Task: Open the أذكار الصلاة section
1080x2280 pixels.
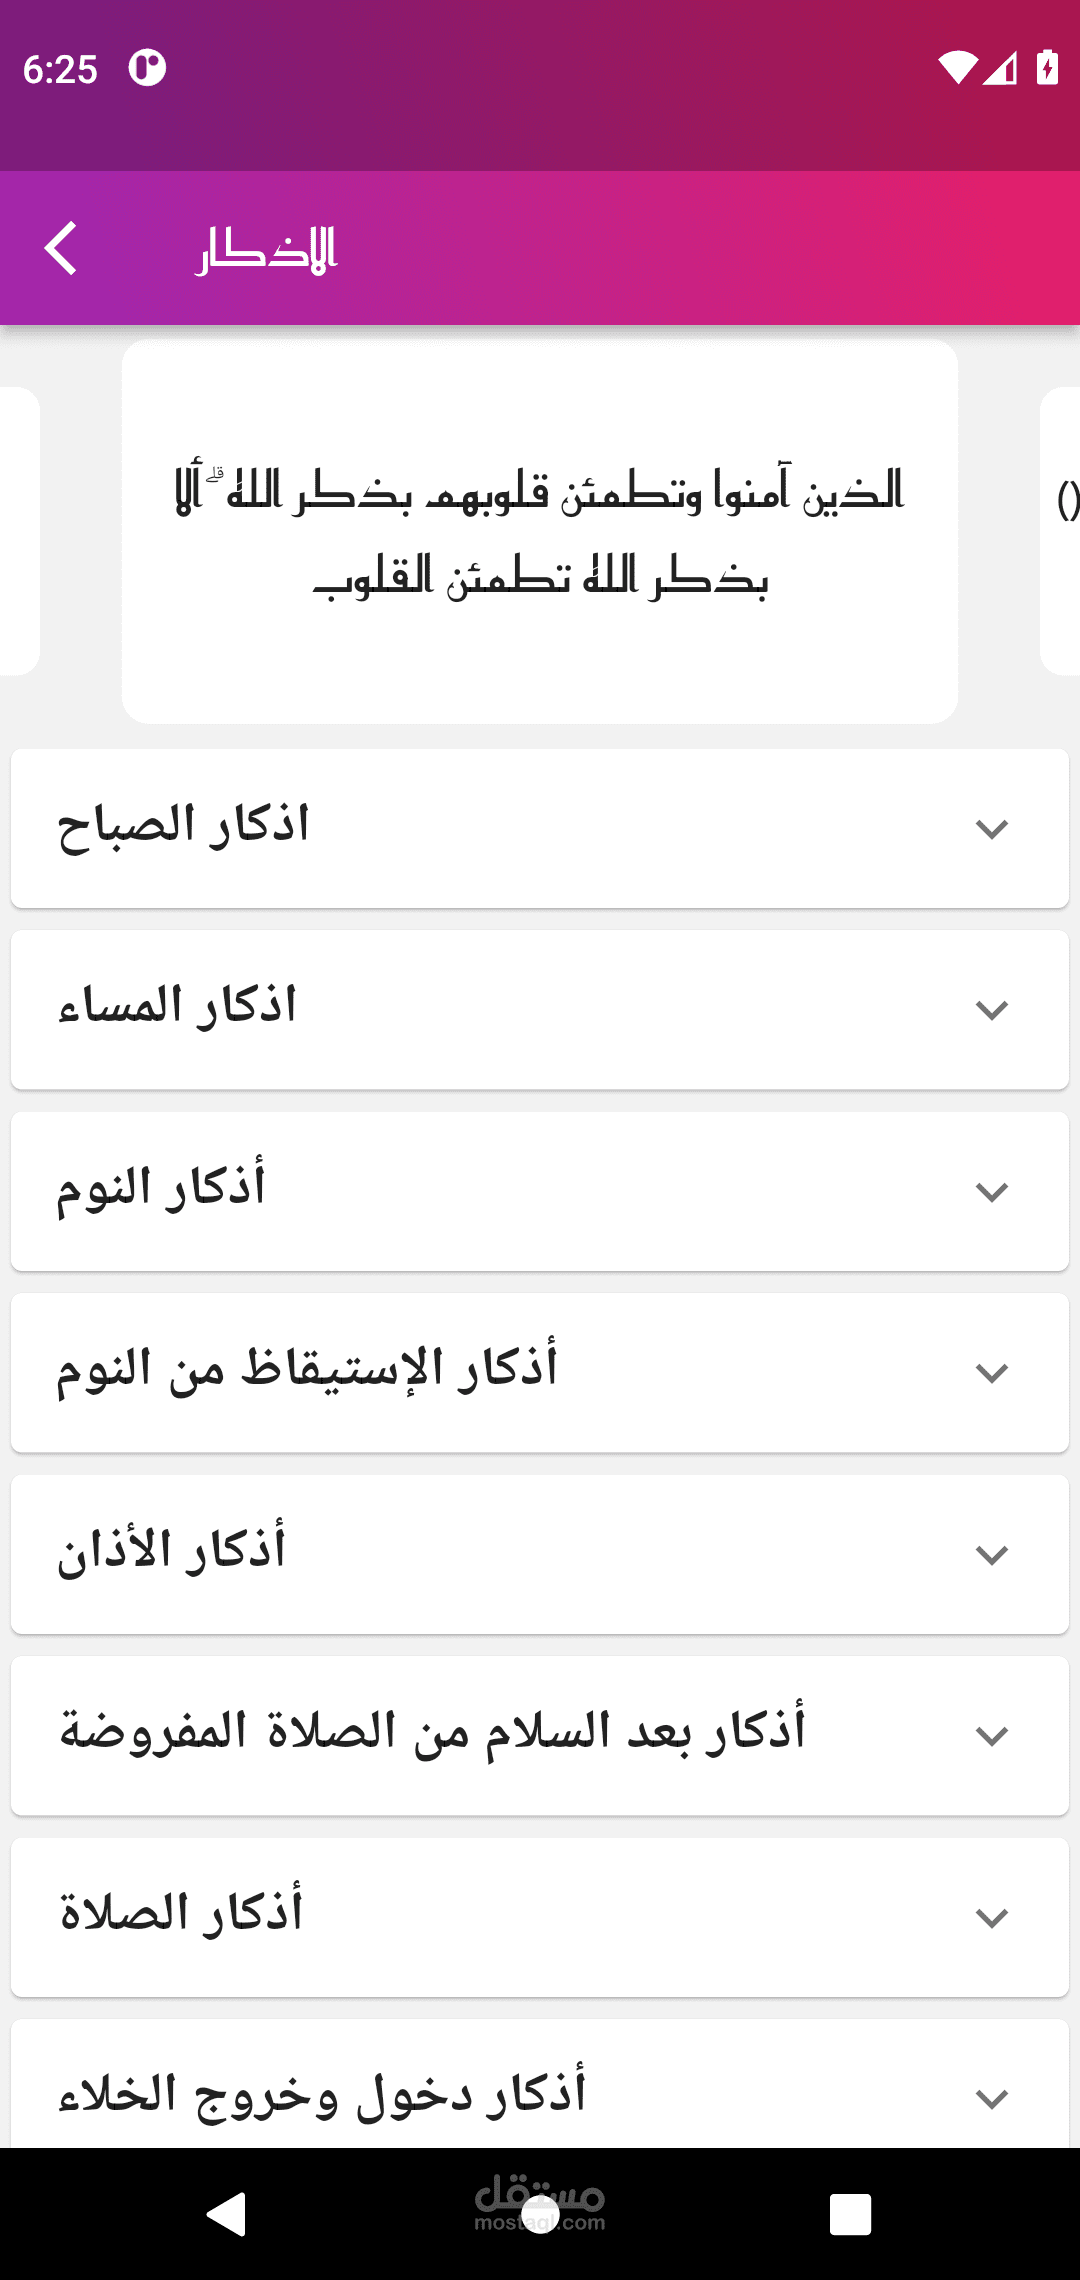Action: (540, 1917)
